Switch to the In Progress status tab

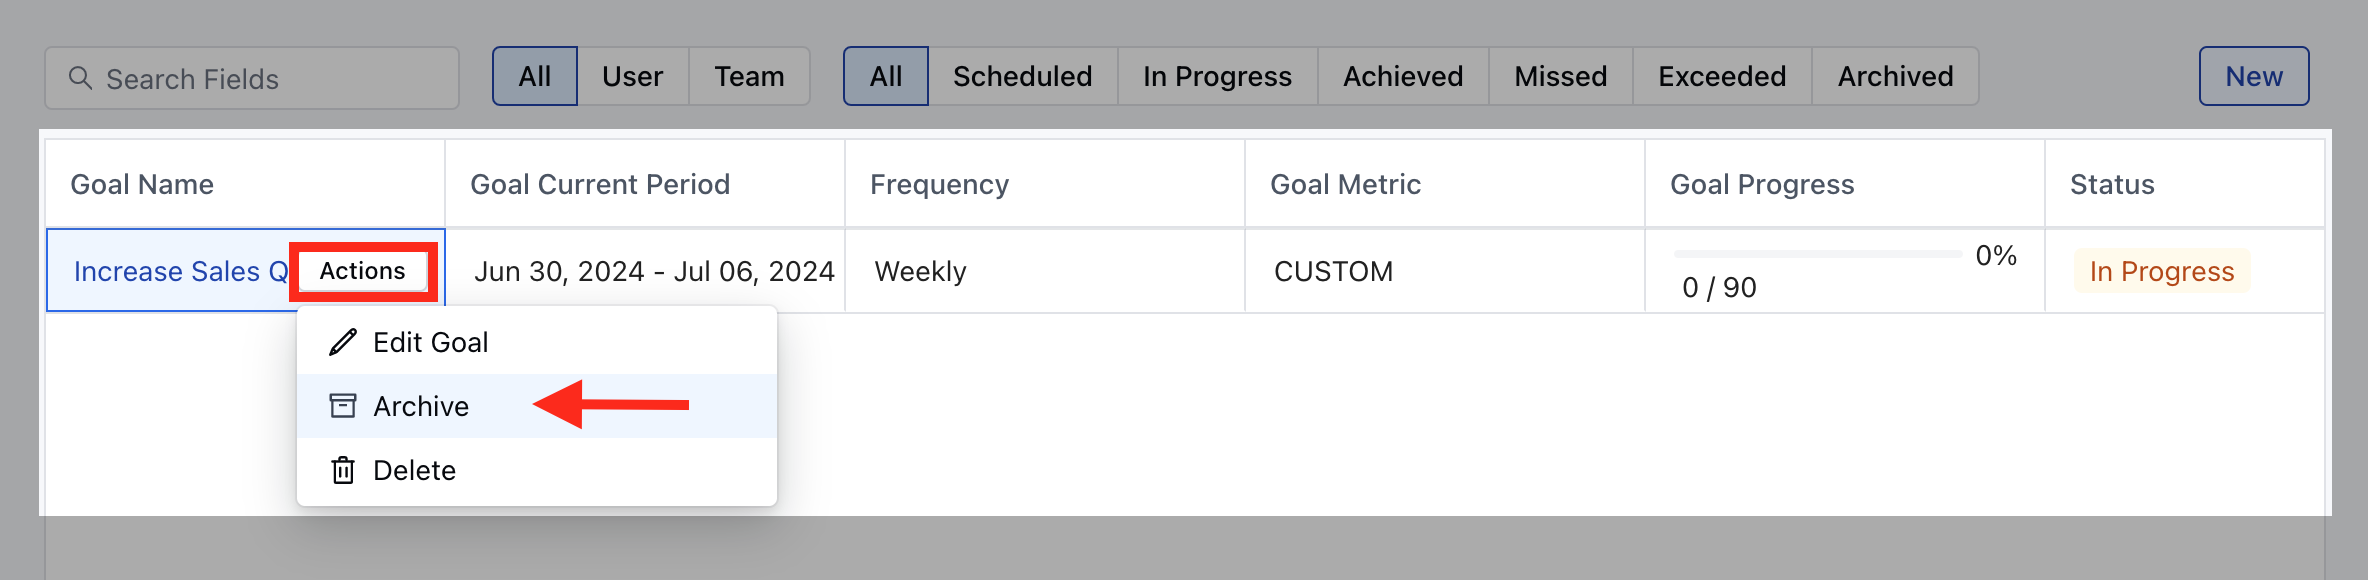pyautogui.click(x=1217, y=76)
